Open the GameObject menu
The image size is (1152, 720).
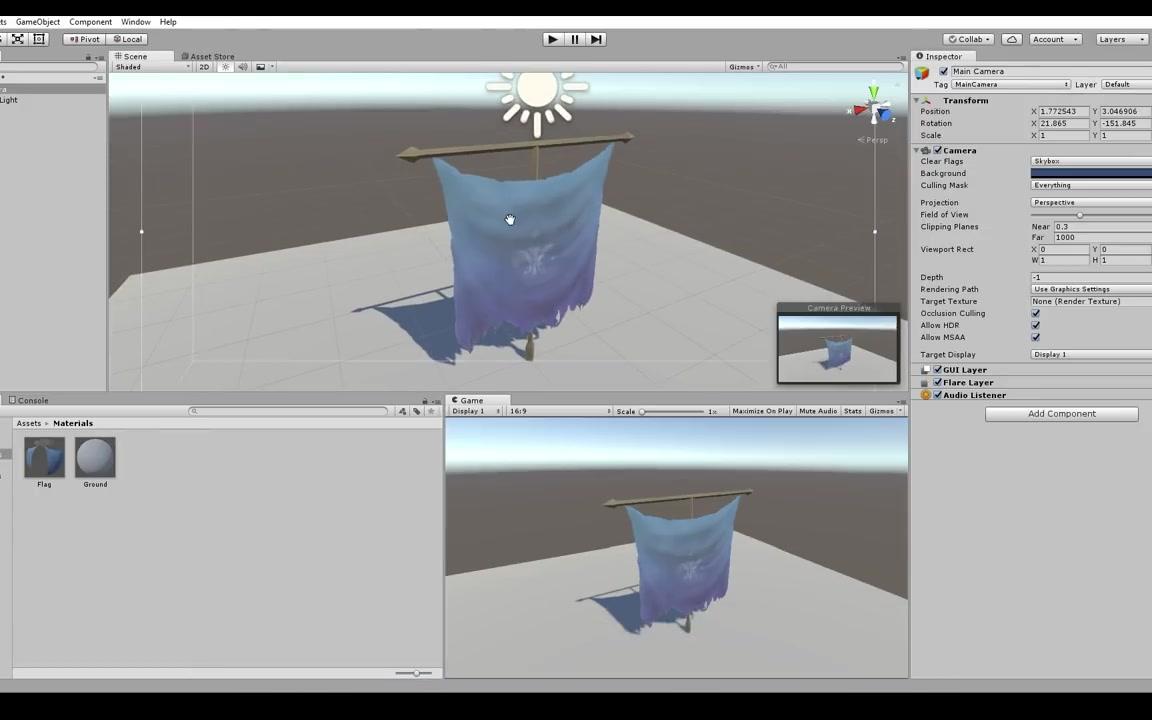(x=38, y=21)
